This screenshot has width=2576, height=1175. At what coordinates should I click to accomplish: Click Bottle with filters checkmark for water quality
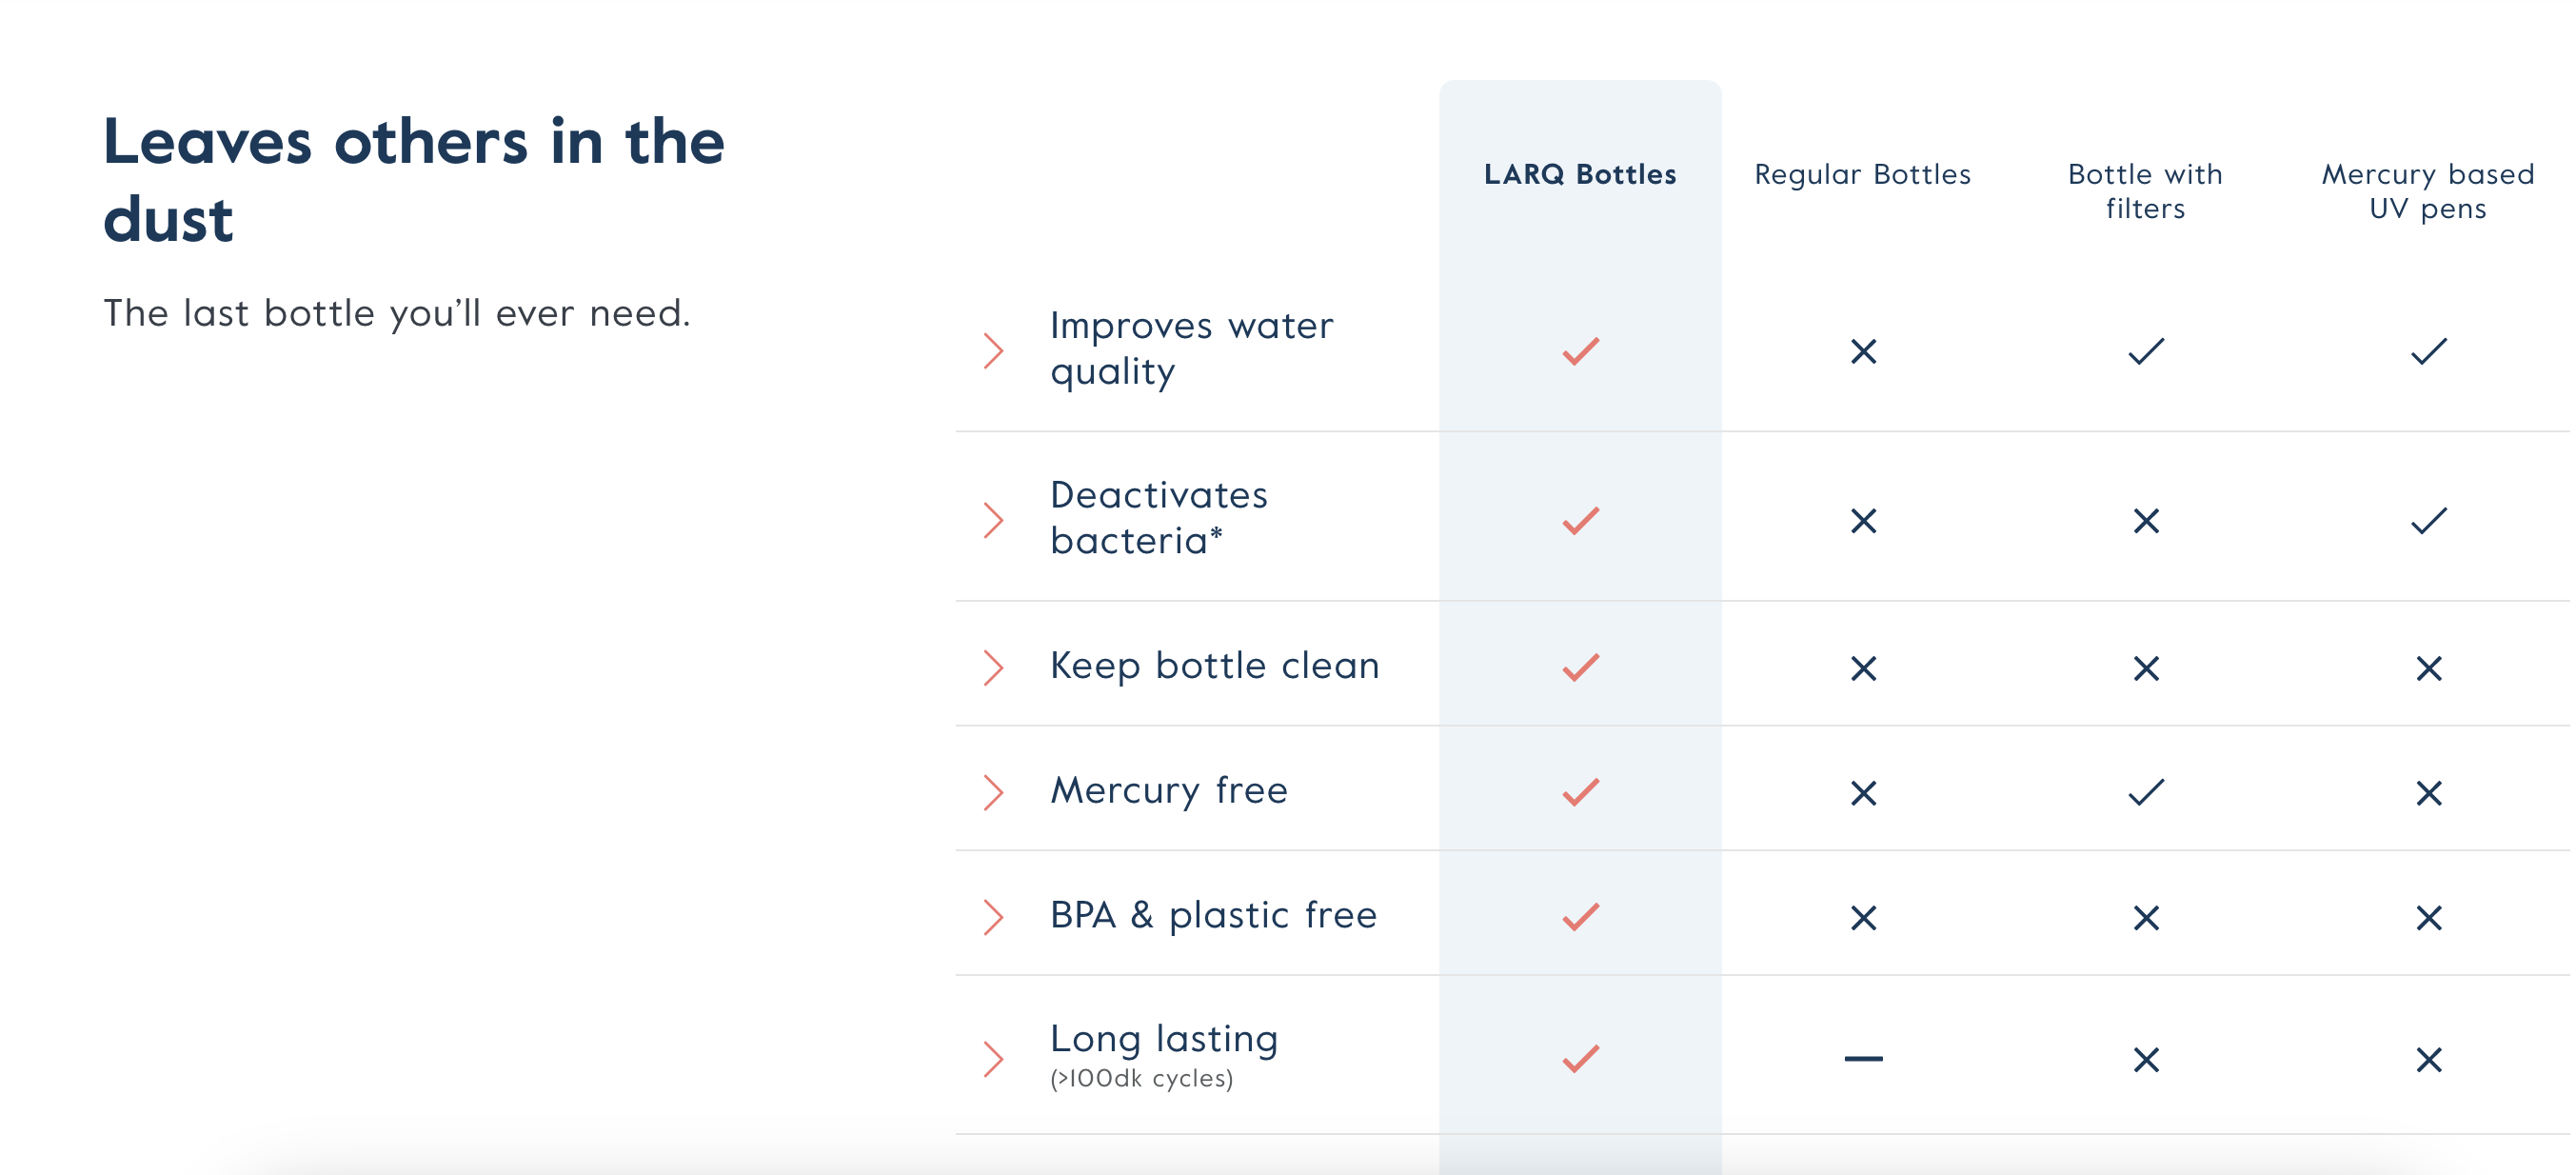pos(2146,351)
